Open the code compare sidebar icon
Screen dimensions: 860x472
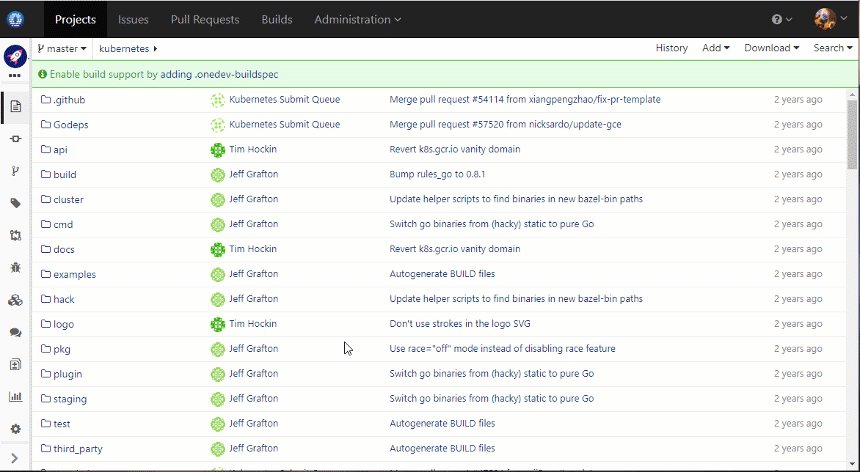pos(15,364)
